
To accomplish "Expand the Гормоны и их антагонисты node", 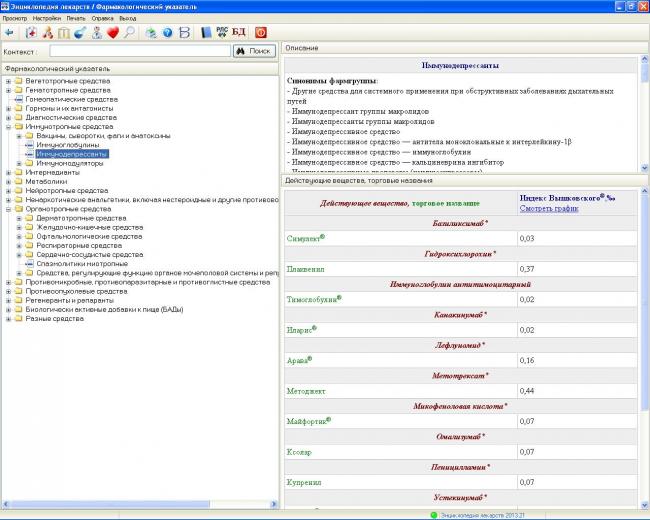I will [8, 109].
